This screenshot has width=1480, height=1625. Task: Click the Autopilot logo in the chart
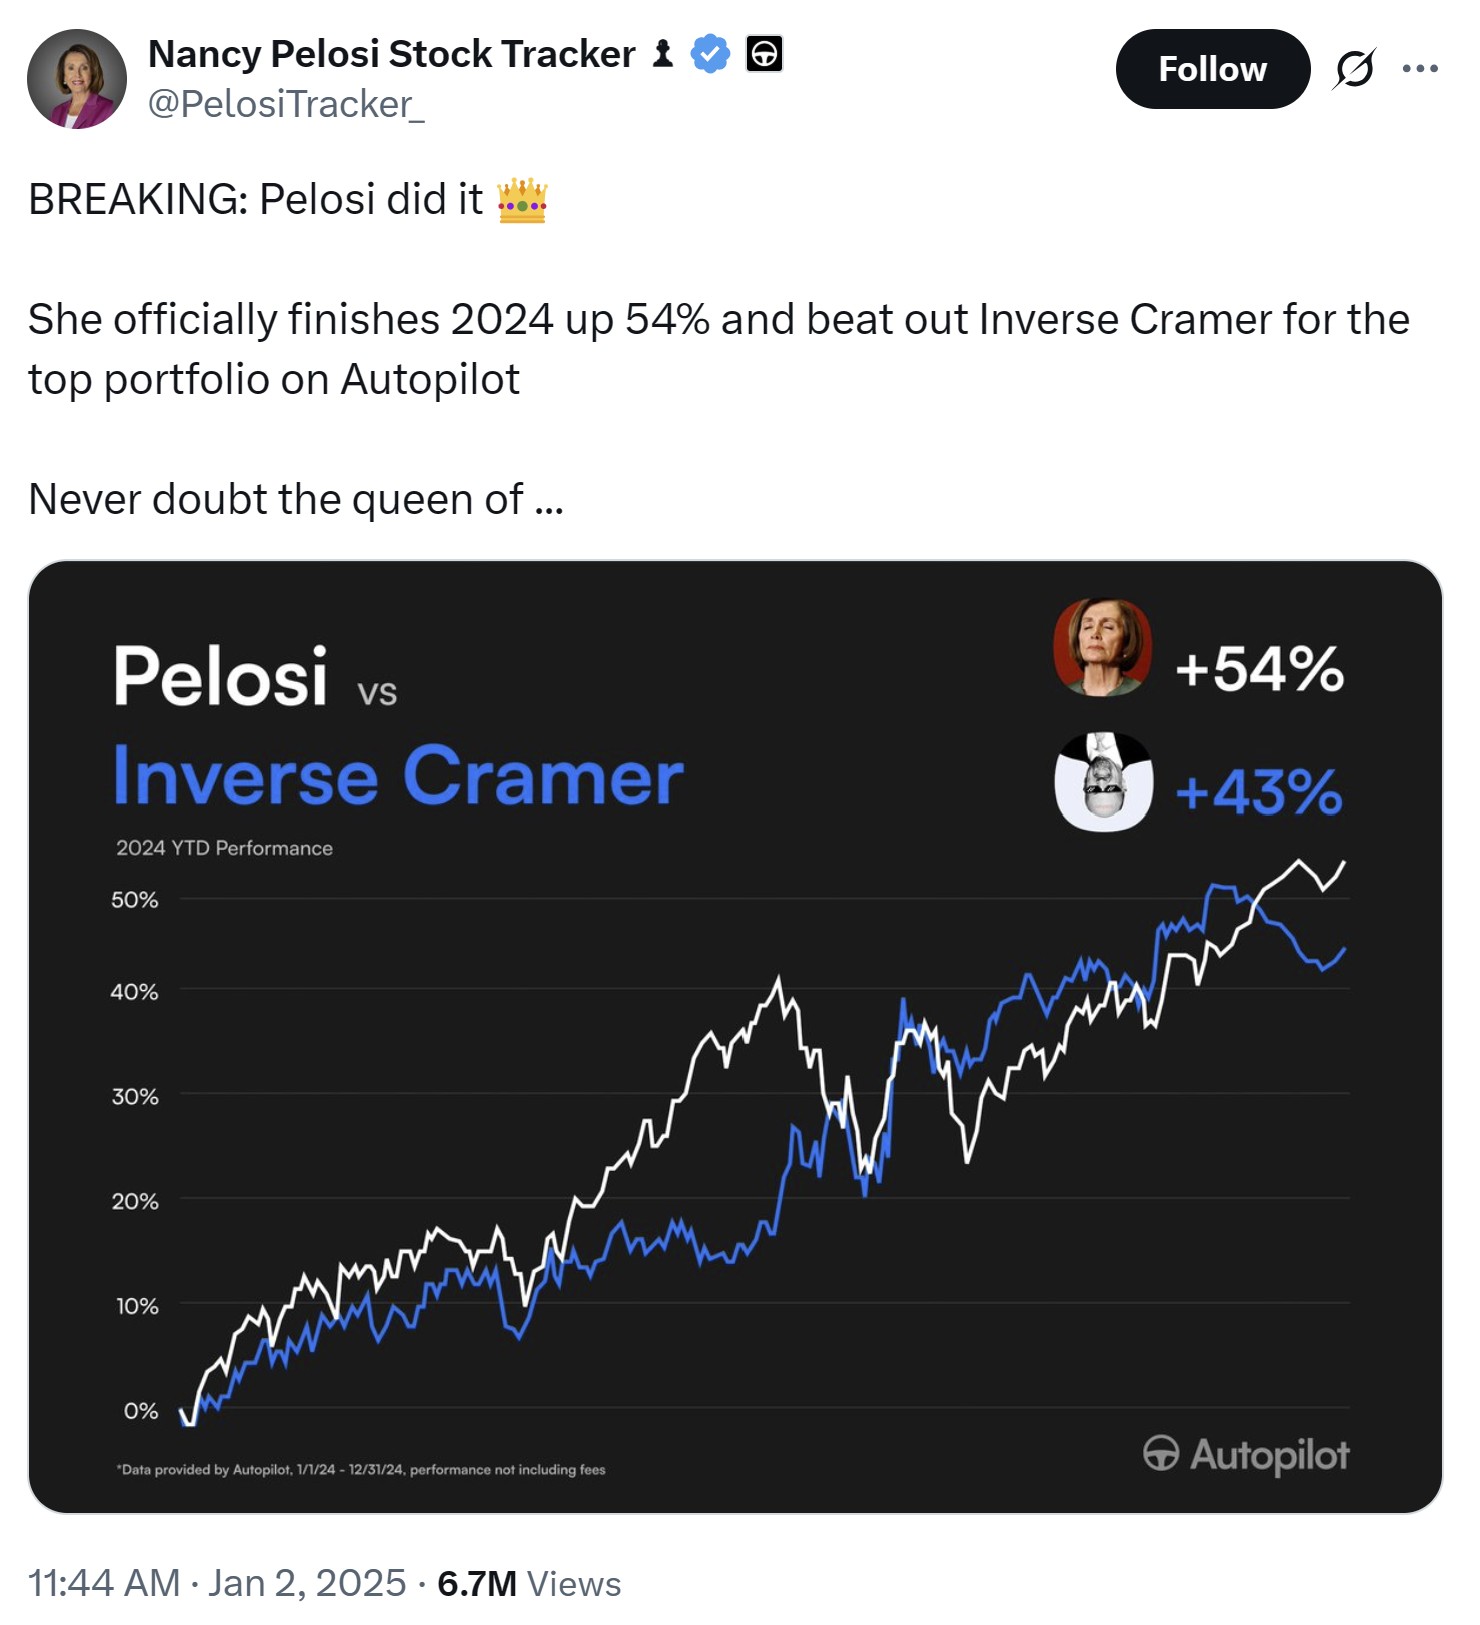click(1246, 1454)
